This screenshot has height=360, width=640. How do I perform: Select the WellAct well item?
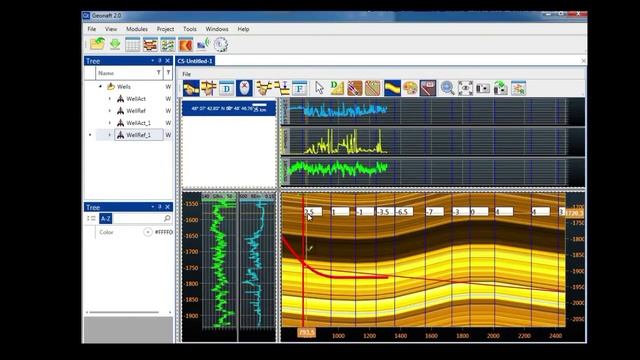(x=136, y=99)
